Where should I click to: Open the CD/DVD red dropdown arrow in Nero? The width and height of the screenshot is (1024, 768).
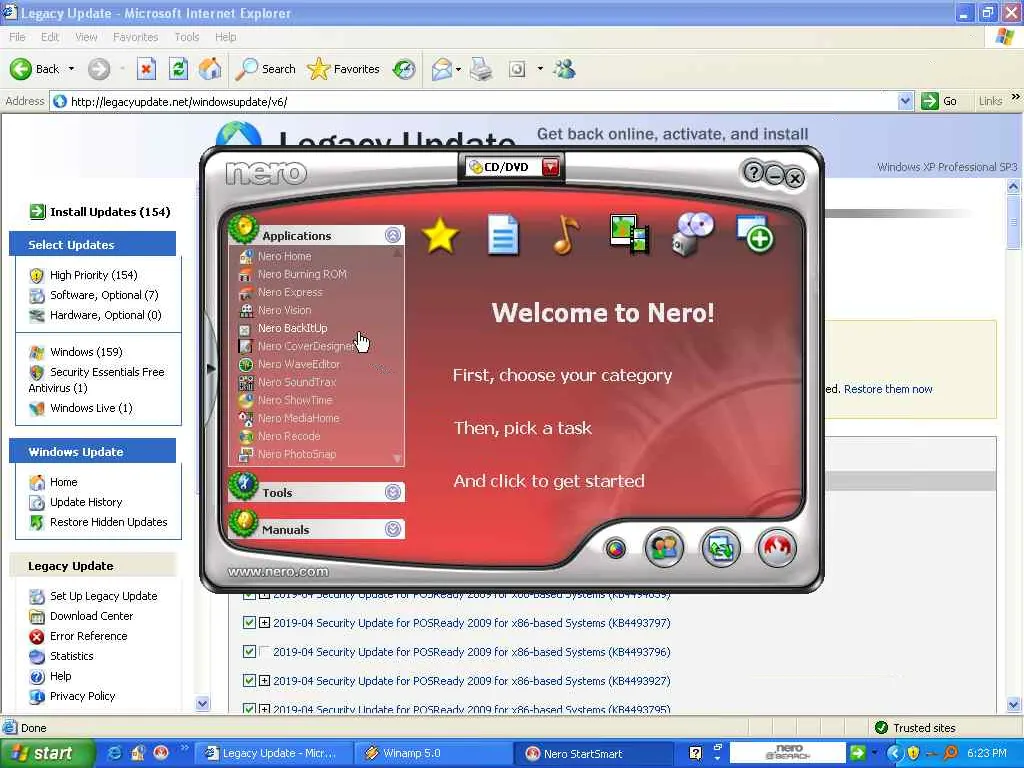tap(551, 167)
